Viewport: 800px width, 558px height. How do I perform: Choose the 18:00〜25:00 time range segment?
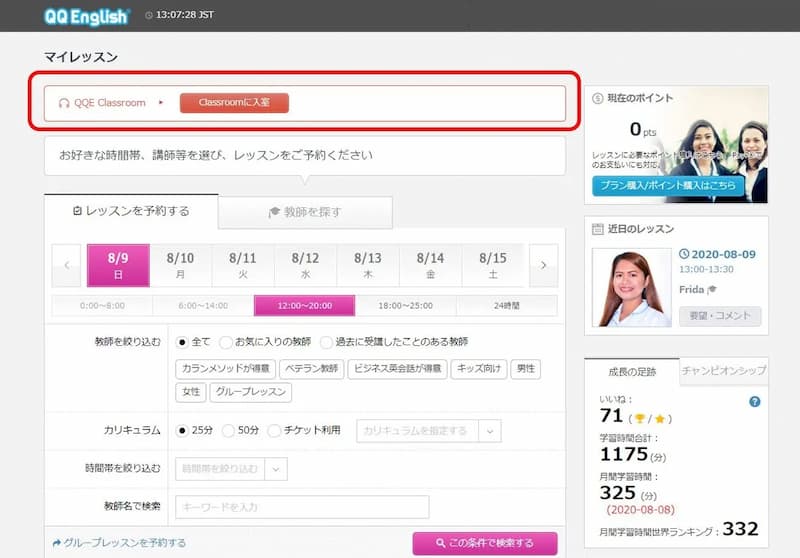coord(406,306)
